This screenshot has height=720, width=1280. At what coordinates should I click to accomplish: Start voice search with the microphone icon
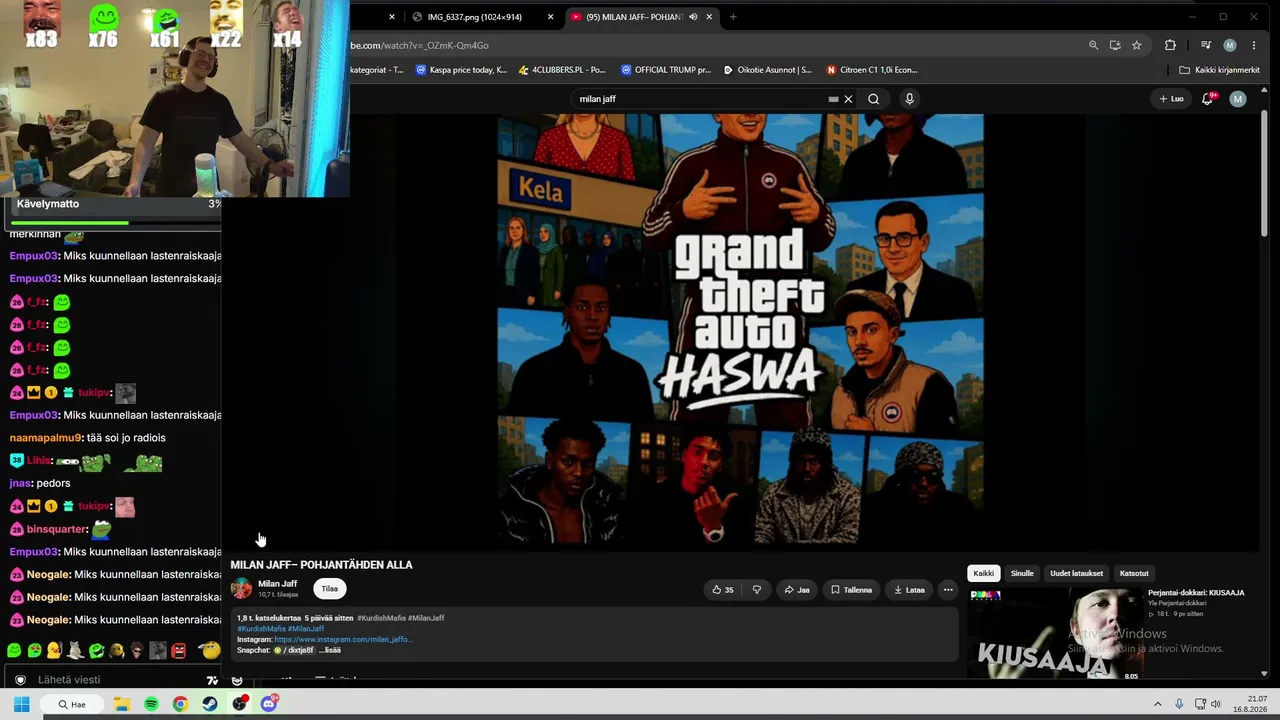(909, 99)
